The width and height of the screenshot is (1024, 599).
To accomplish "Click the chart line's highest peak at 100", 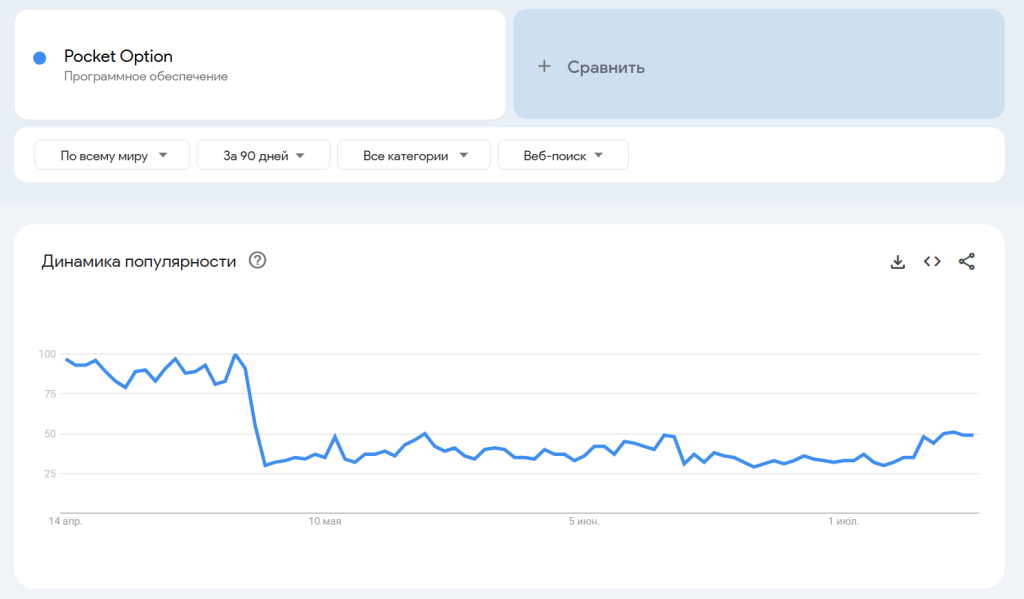I will (235, 355).
